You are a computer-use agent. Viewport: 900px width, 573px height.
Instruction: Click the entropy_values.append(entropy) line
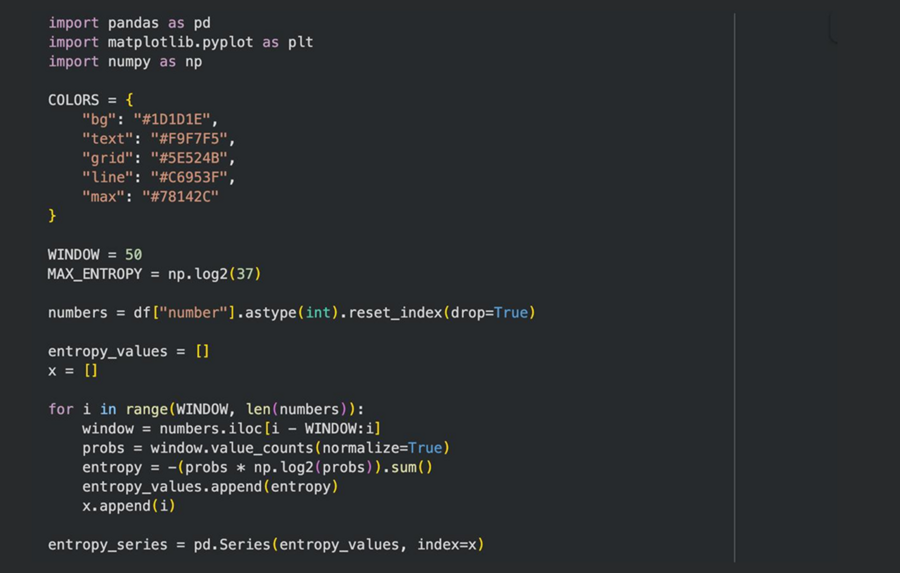click(210, 487)
